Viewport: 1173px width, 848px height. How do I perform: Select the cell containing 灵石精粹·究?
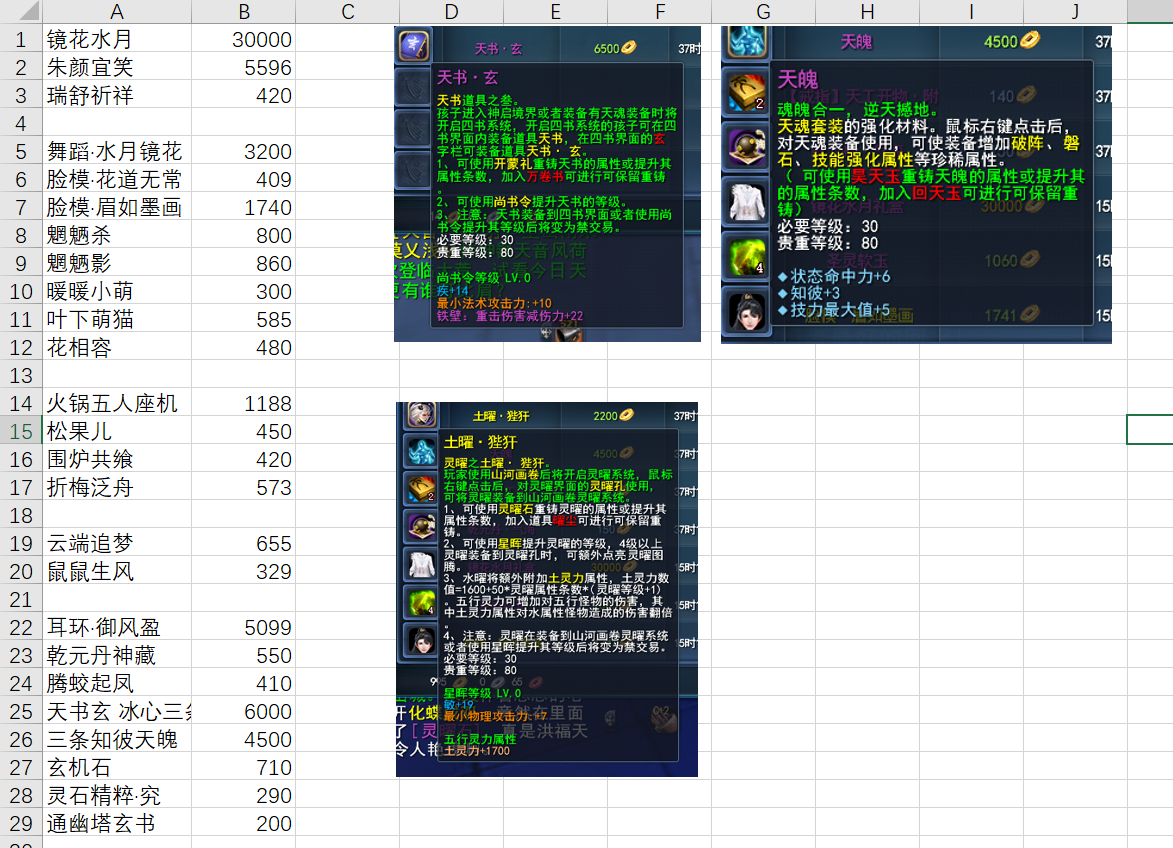(x=117, y=796)
